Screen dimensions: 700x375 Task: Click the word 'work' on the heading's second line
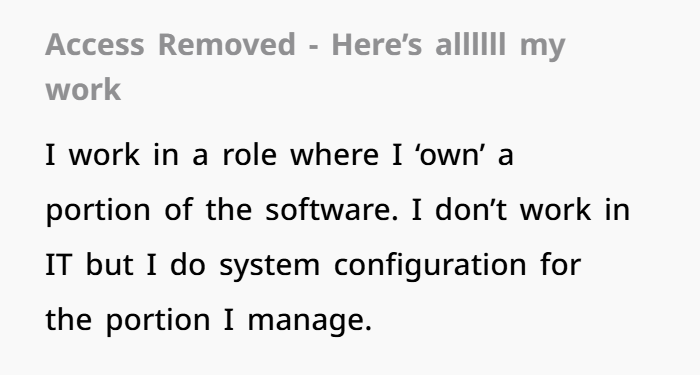[83, 89]
